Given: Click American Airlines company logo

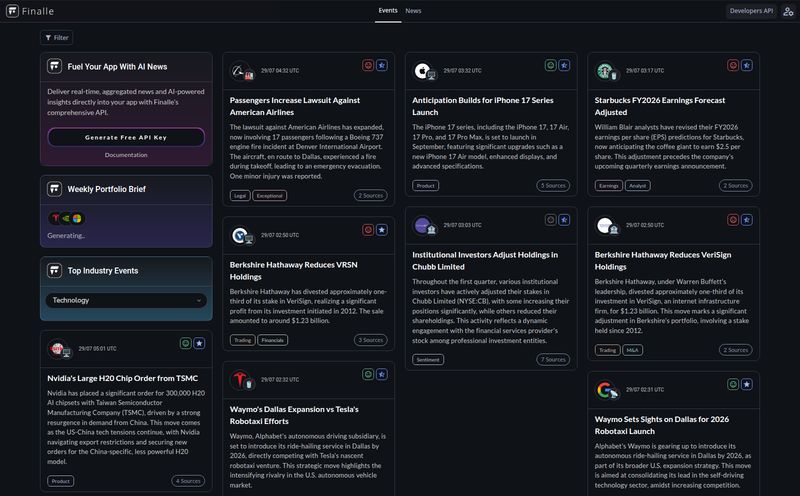Looking at the screenshot, I should tap(241, 71).
